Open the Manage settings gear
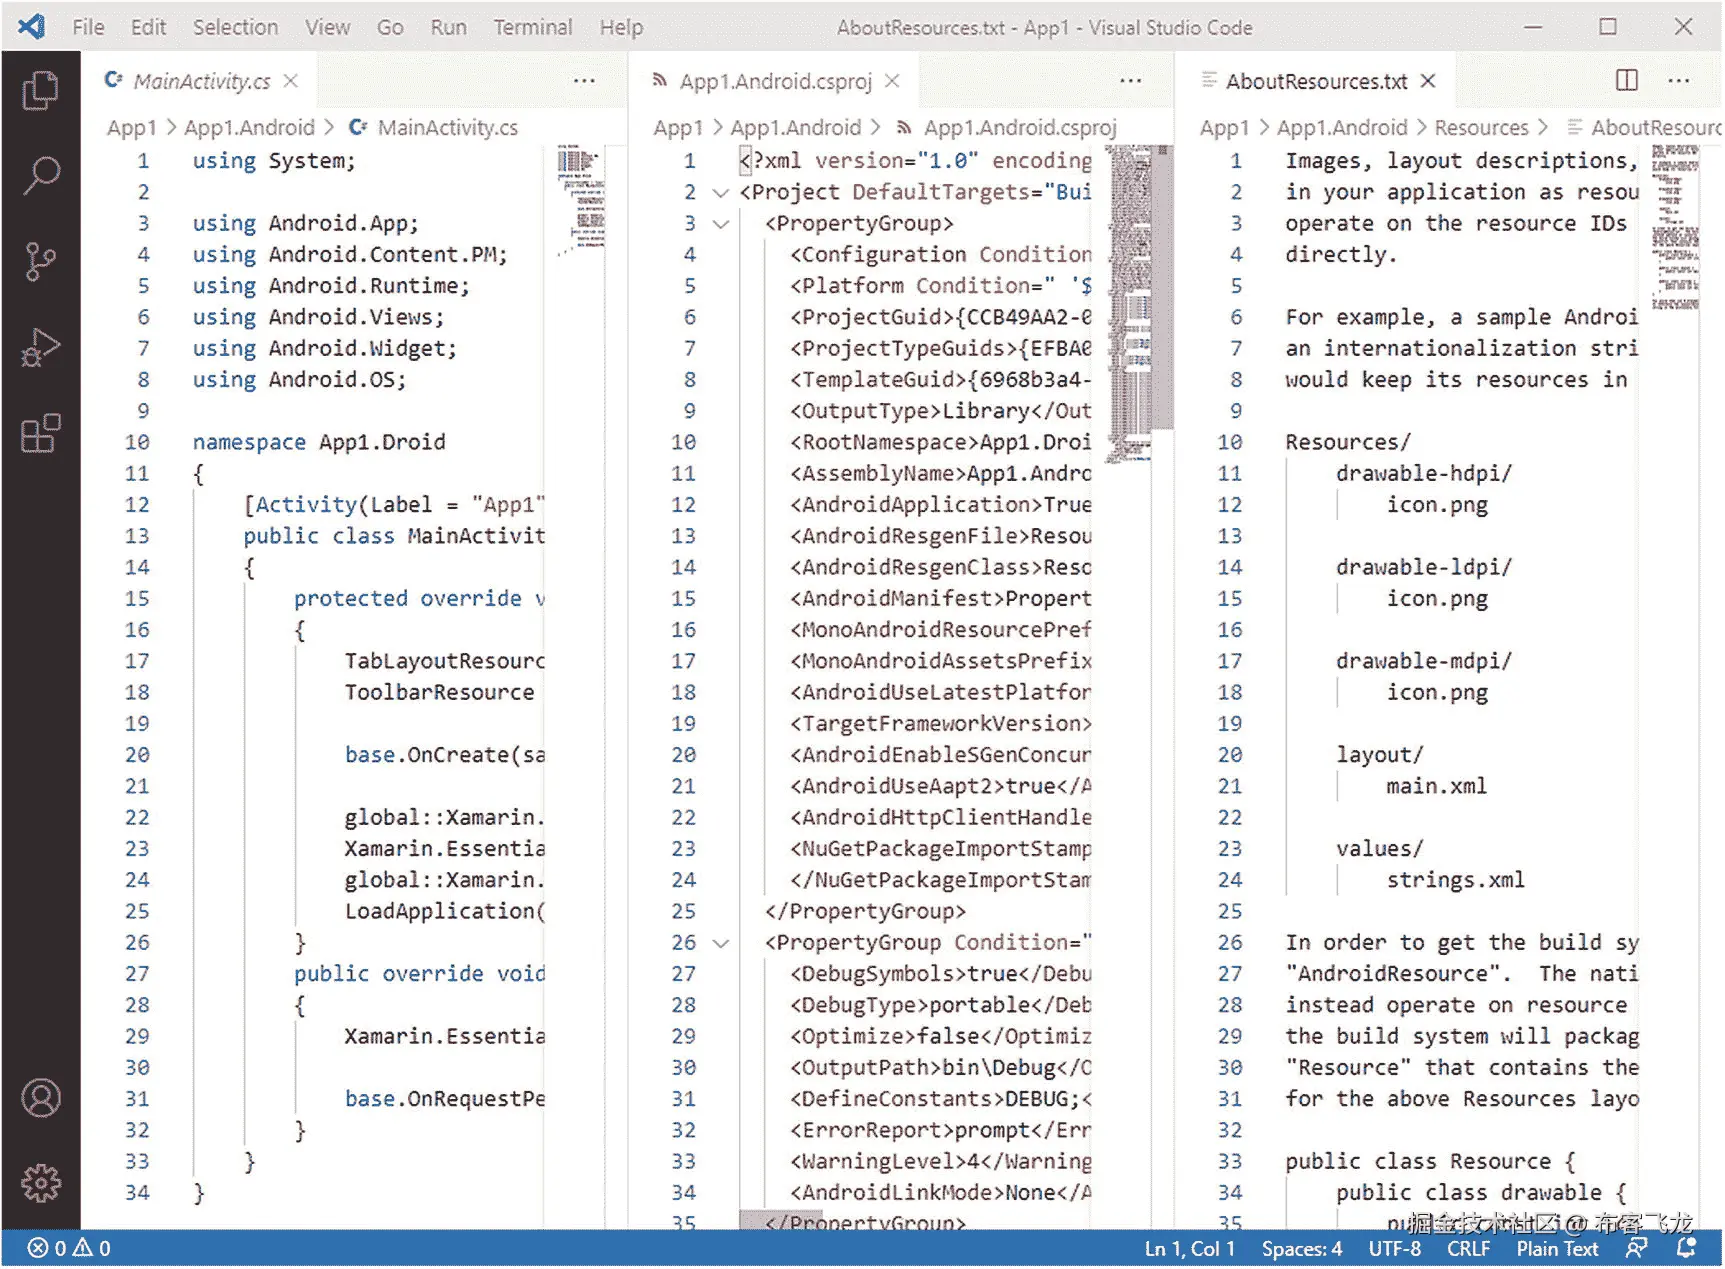 [40, 1181]
